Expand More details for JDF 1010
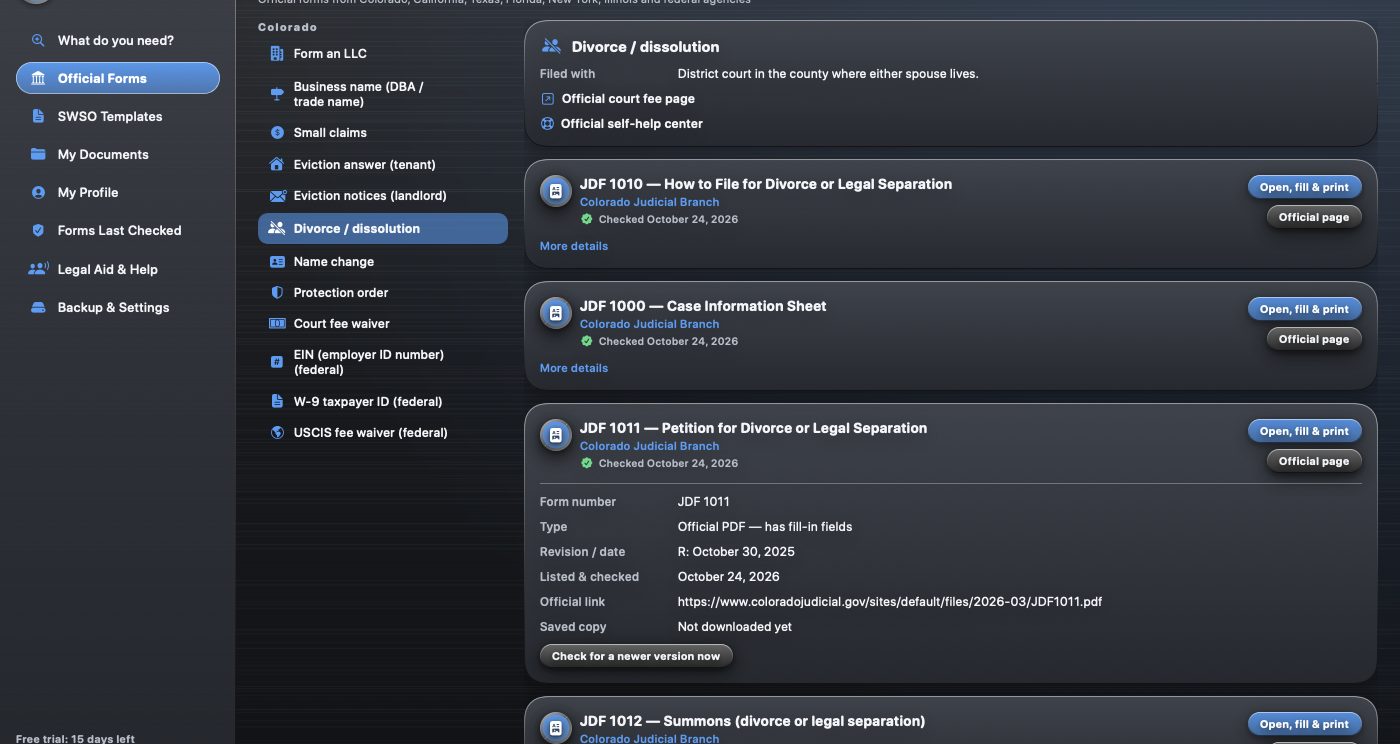The width and height of the screenshot is (1400, 744). point(574,246)
